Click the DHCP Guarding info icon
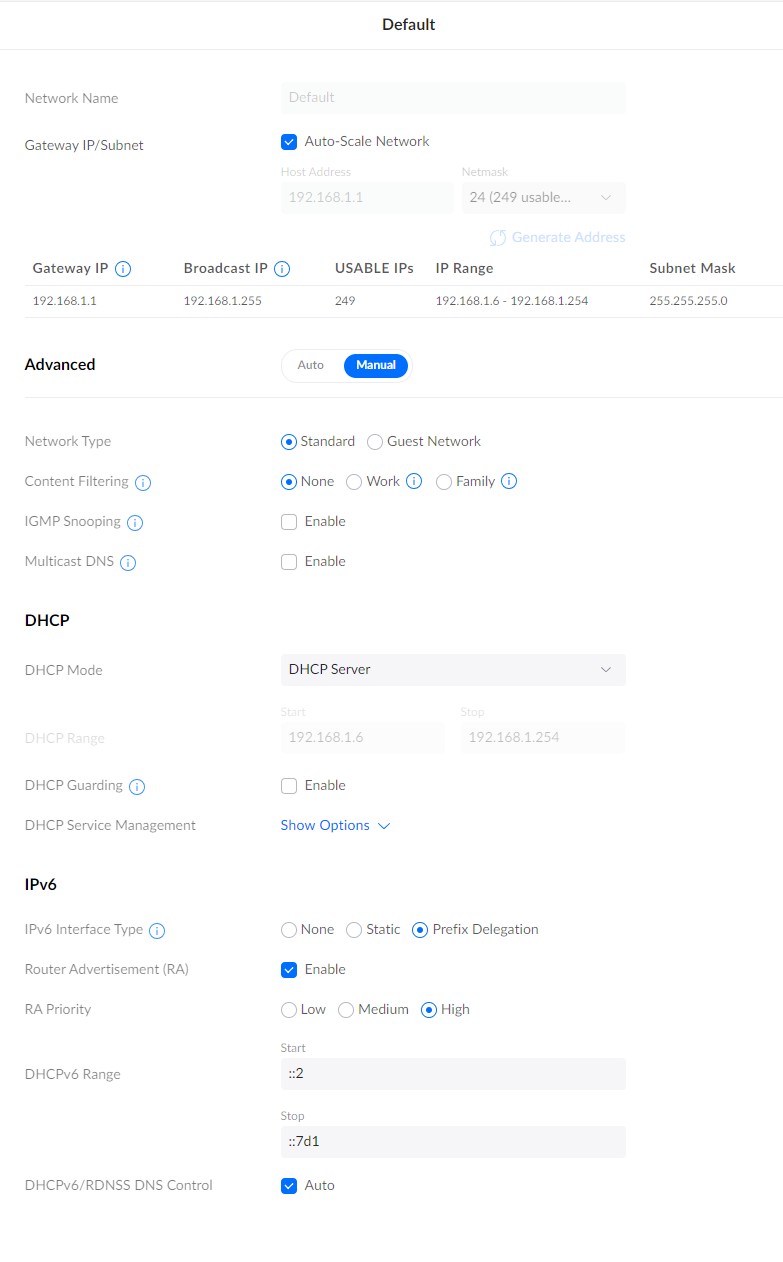 click(137, 786)
